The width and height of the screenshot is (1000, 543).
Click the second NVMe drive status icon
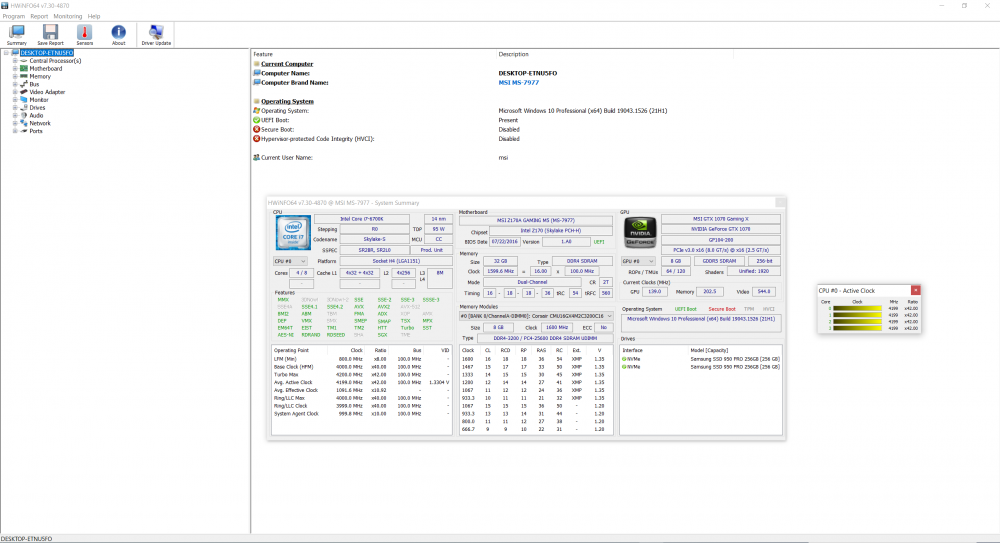(624, 367)
